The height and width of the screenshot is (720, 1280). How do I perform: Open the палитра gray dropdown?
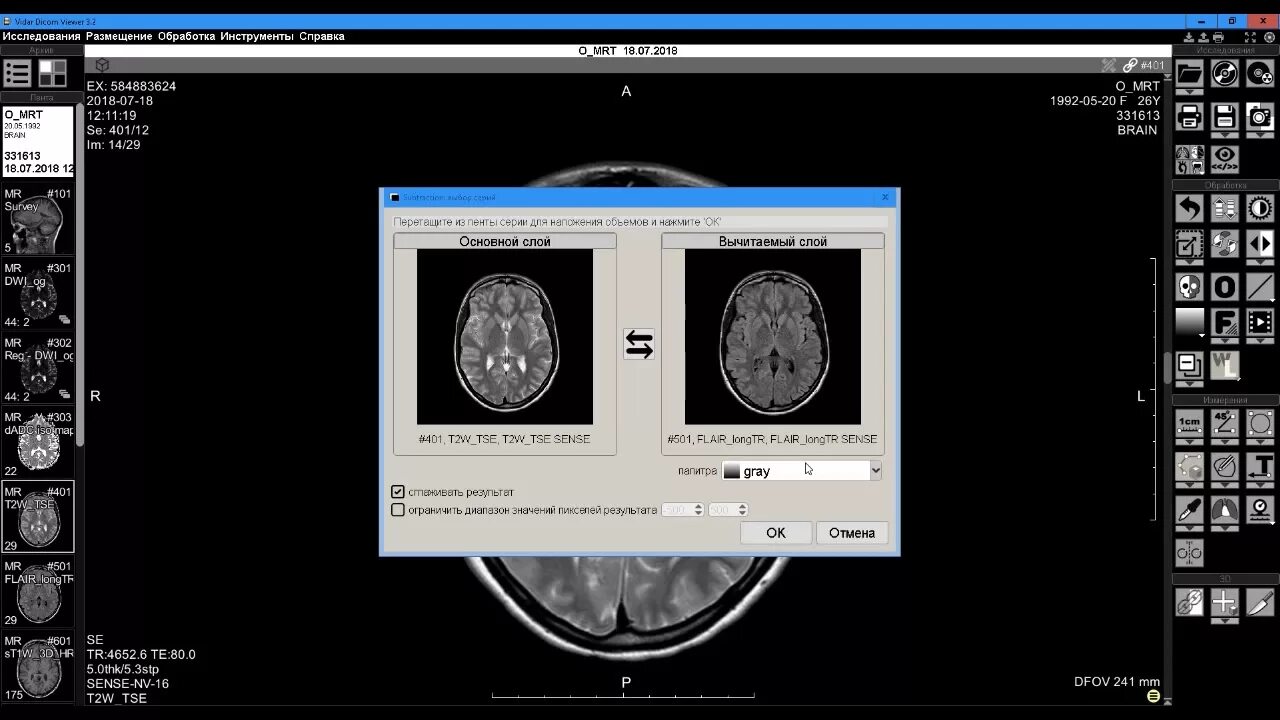pos(802,470)
